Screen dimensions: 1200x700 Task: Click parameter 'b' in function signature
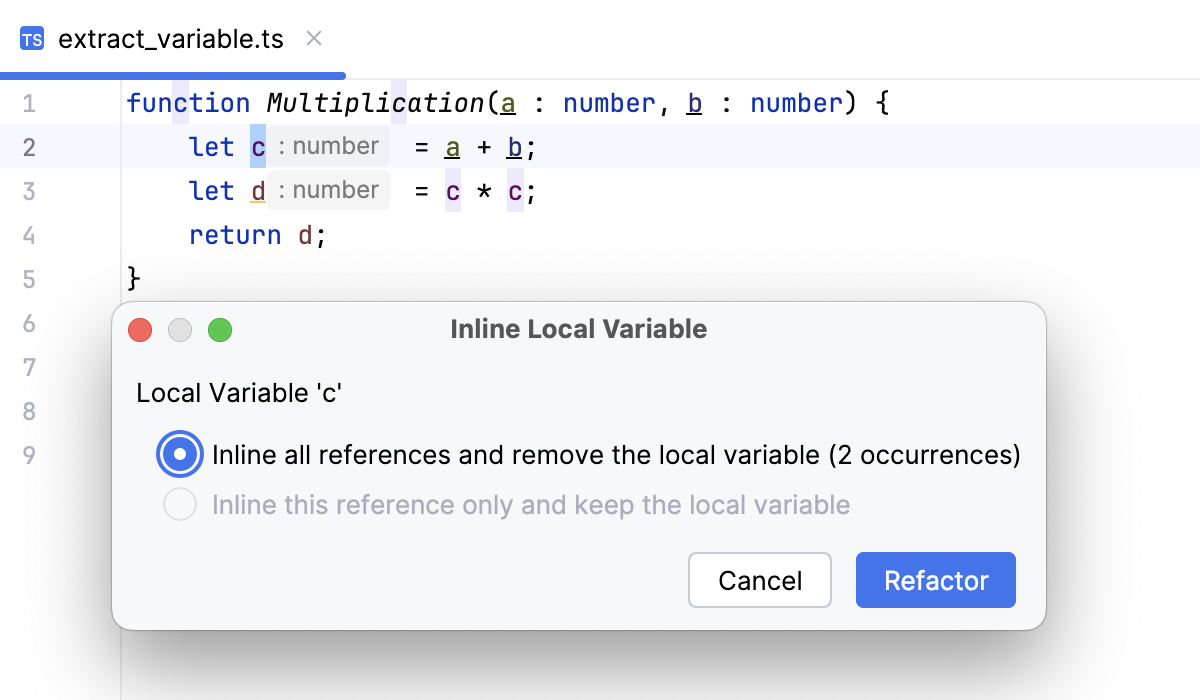coord(695,103)
